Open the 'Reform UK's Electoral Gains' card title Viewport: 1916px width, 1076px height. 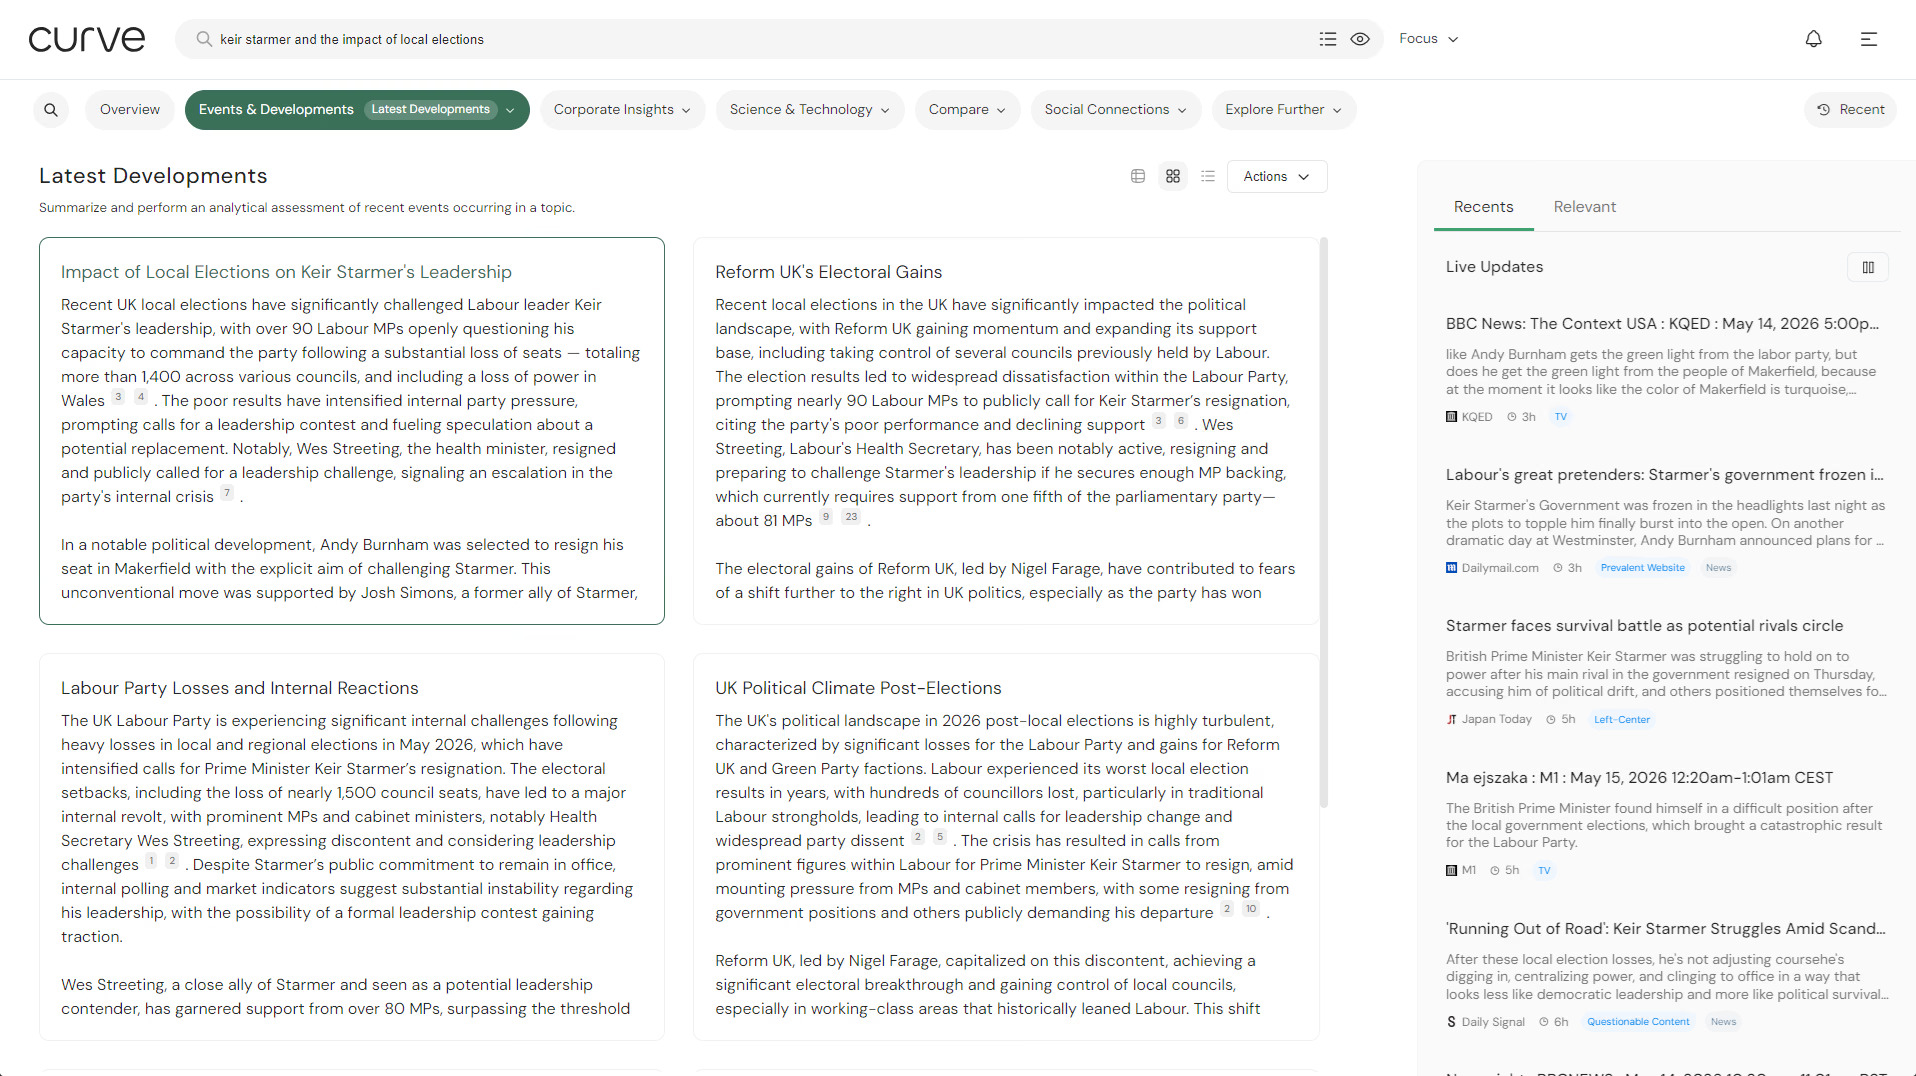pos(828,272)
